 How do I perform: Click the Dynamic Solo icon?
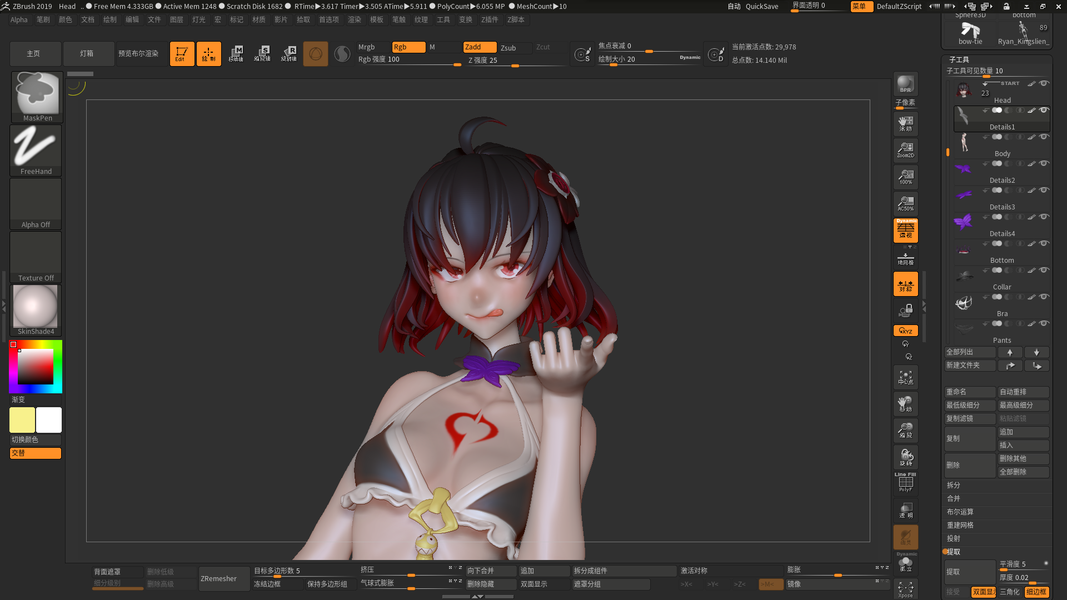(x=906, y=563)
